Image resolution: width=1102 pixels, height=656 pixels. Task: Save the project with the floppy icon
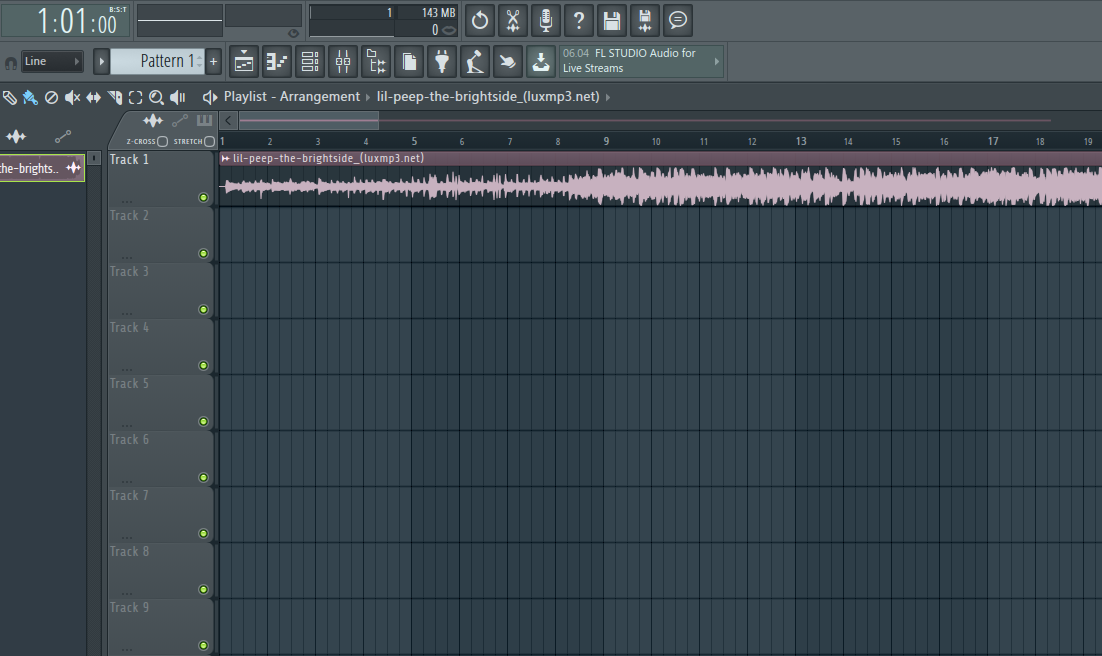612,20
